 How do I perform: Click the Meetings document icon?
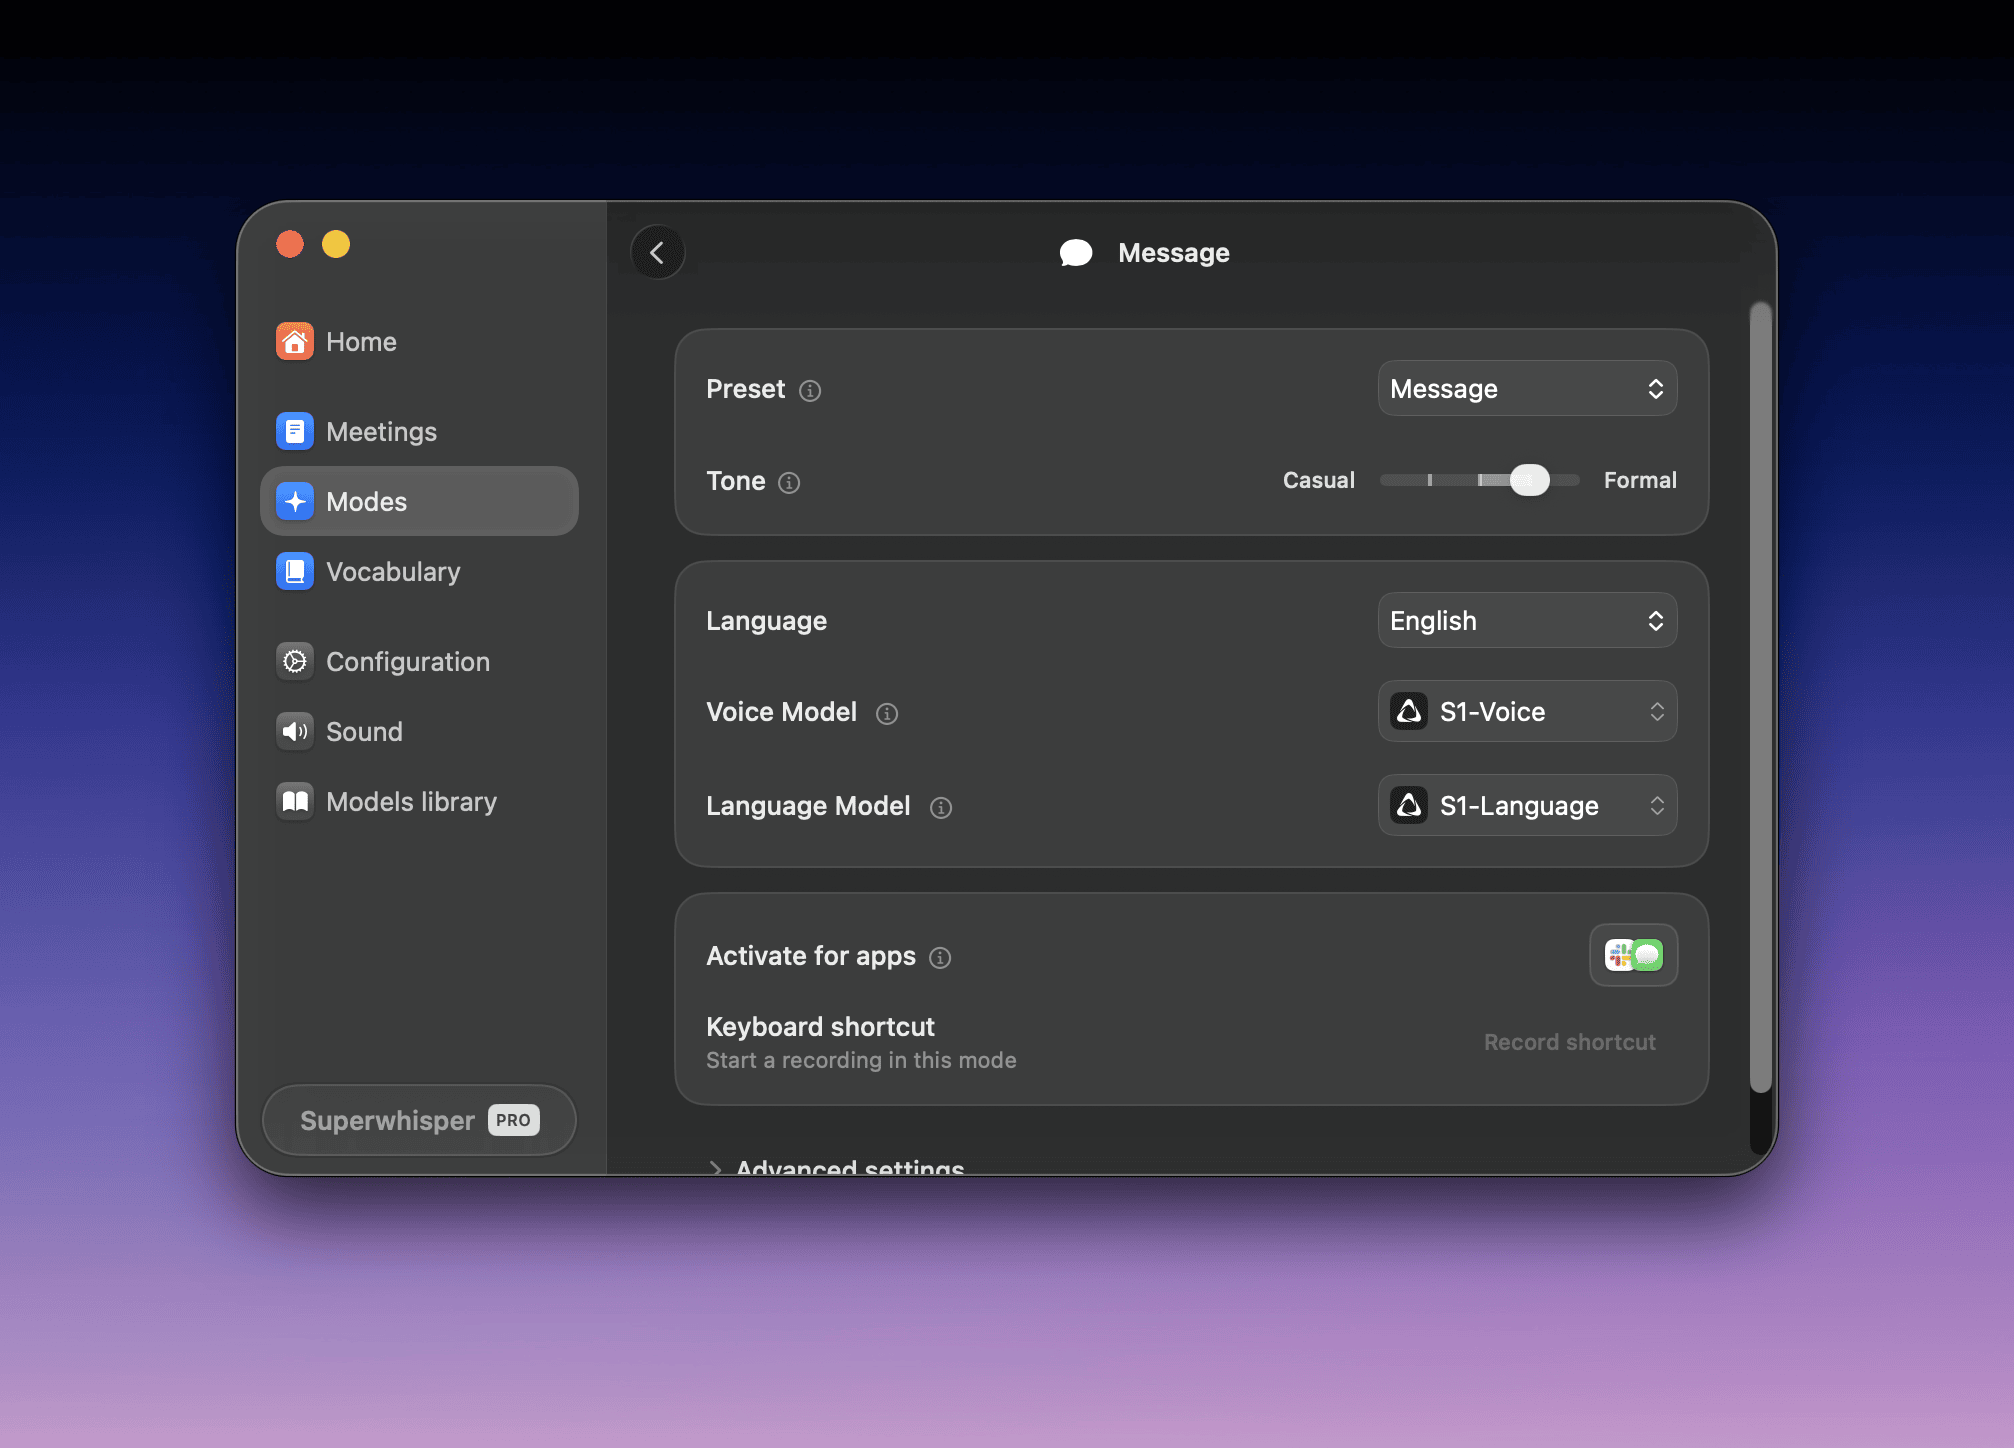(x=295, y=432)
